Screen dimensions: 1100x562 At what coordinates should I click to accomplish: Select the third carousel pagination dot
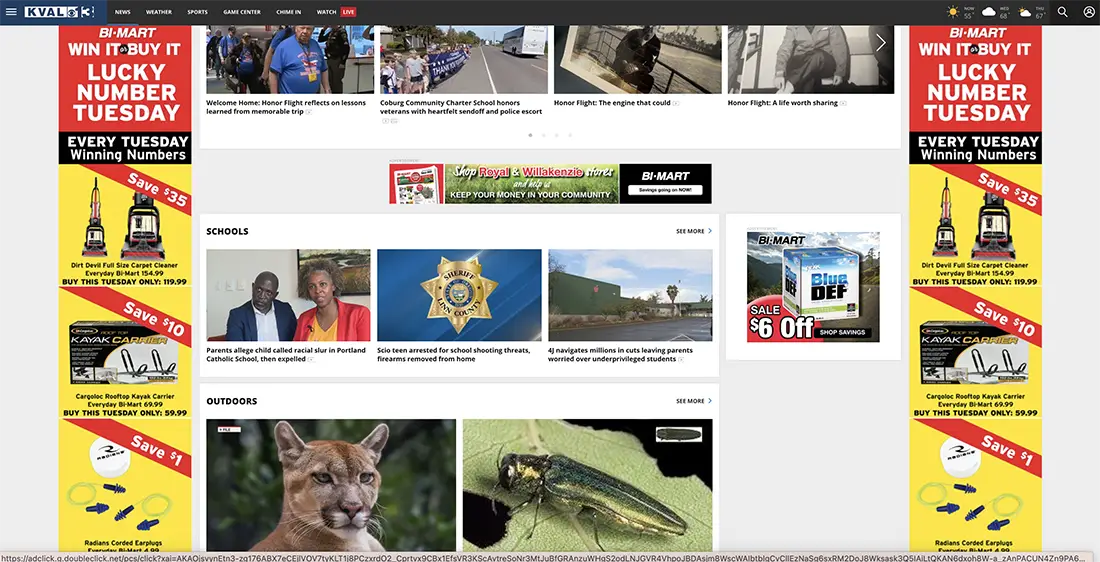point(557,135)
